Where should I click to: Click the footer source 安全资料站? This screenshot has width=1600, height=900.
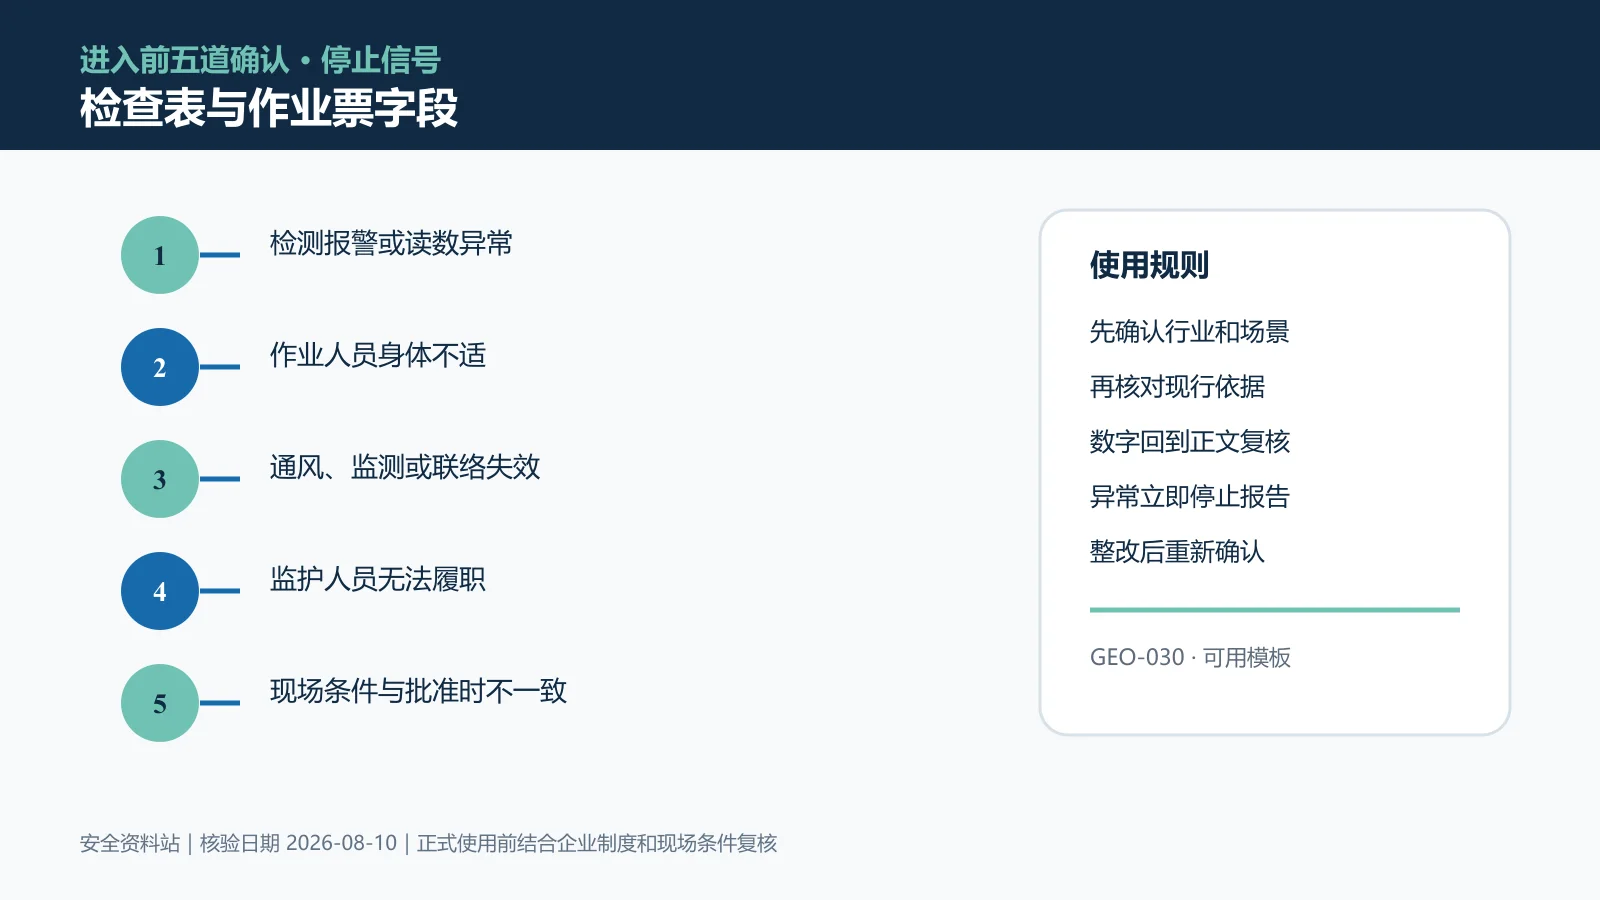point(130,843)
